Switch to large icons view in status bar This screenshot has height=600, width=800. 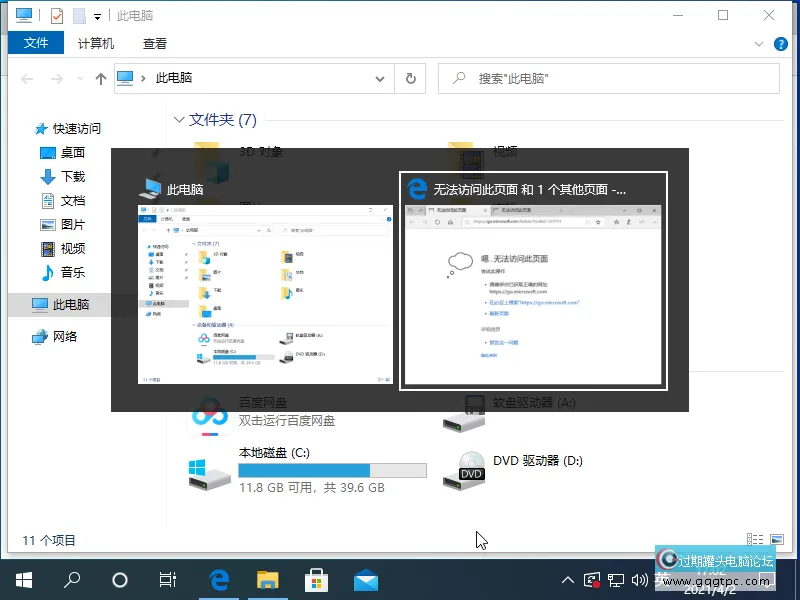tap(777, 540)
